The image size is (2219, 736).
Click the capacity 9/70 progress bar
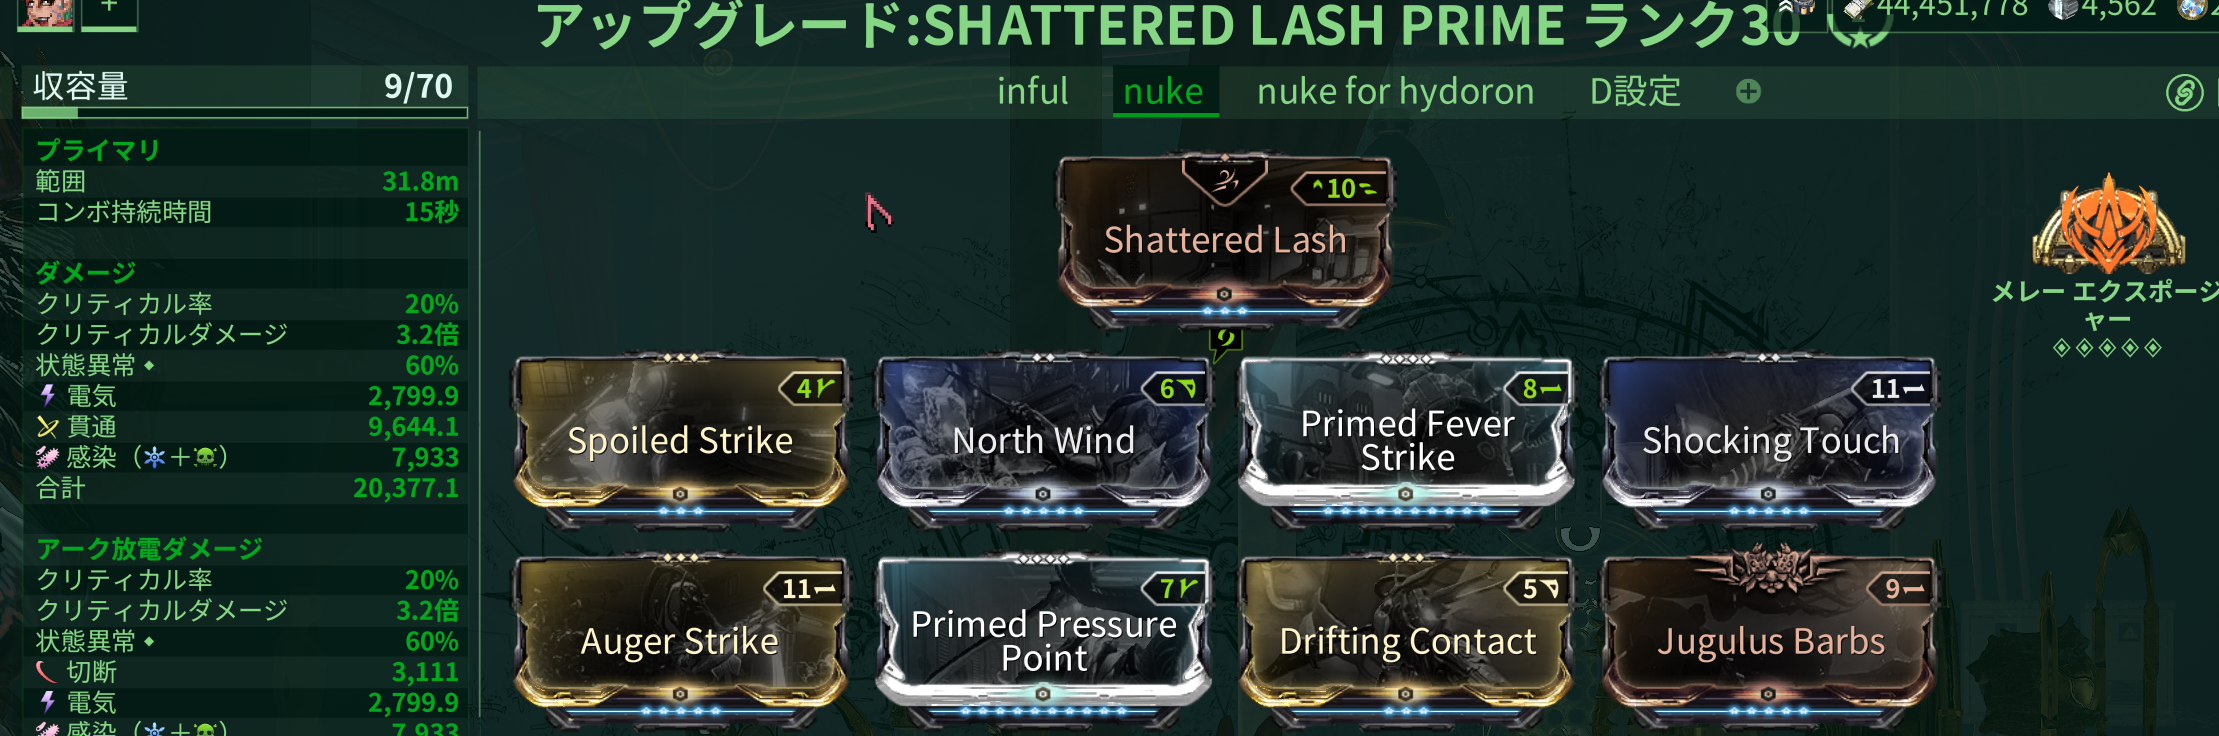pyautogui.click(x=245, y=113)
